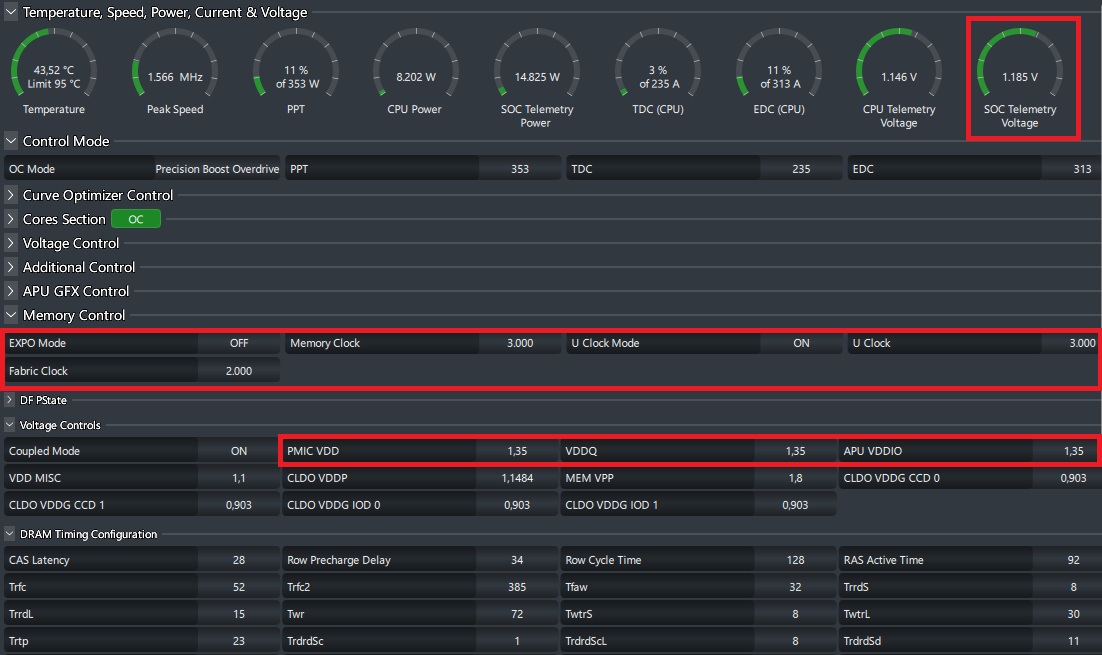Image resolution: width=1102 pixels, height=655 pixels.
Task: Collapse the Temperature, Speed, Power section
Action: [11, 12]
